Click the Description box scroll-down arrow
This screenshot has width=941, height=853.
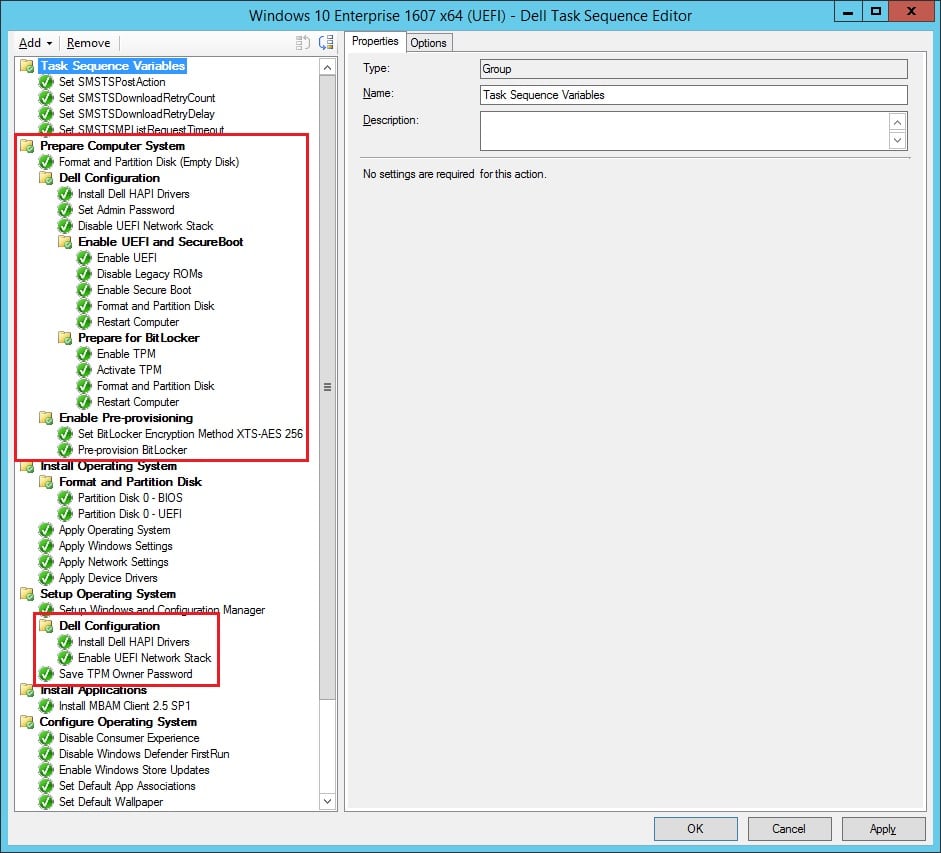897,140
